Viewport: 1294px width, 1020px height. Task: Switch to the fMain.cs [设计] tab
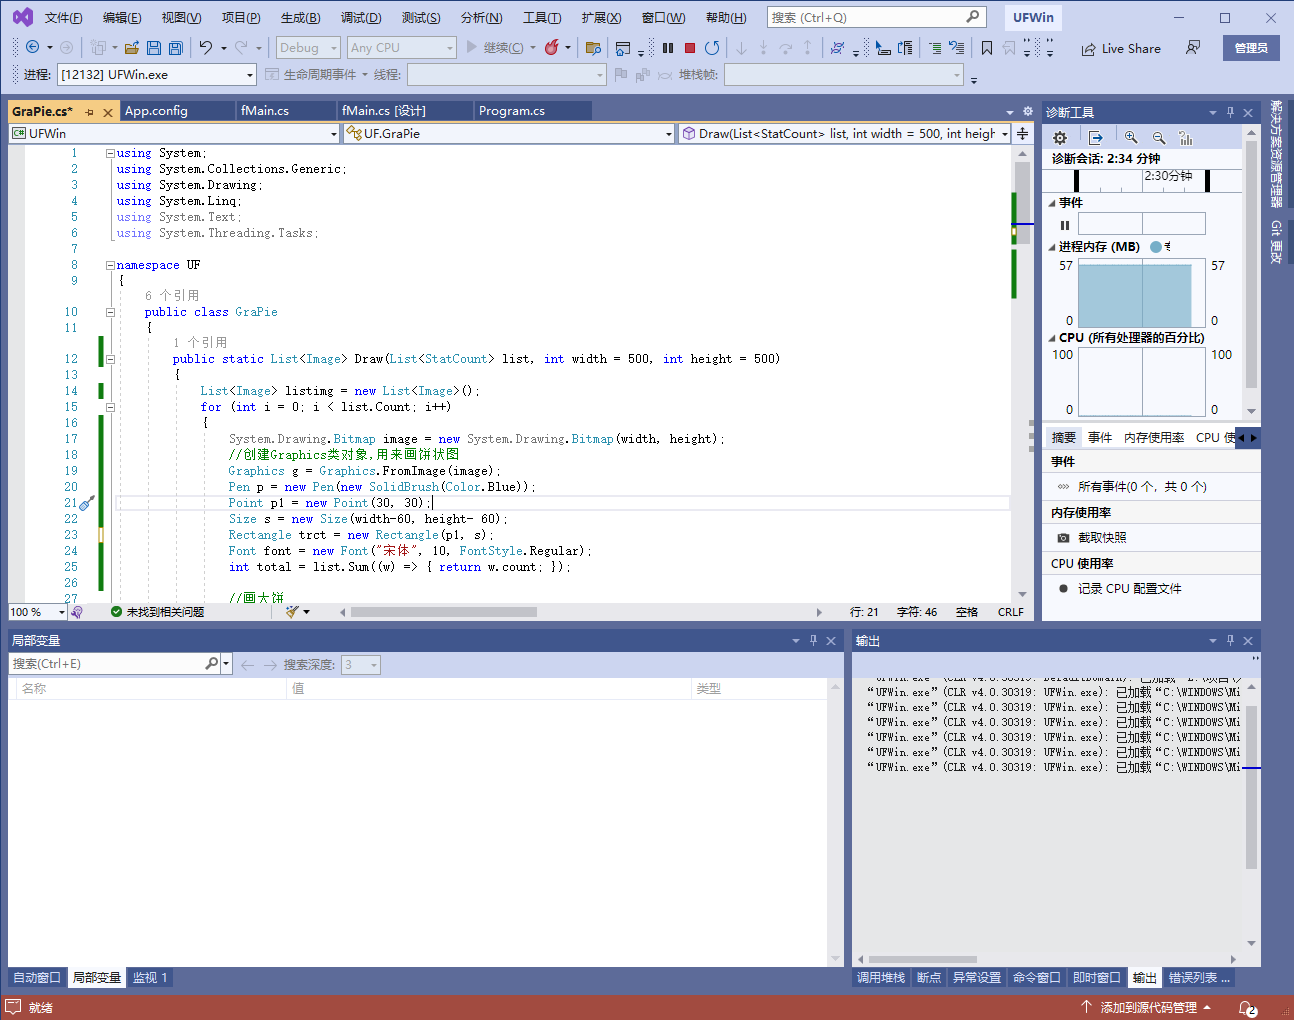point(383,111)
